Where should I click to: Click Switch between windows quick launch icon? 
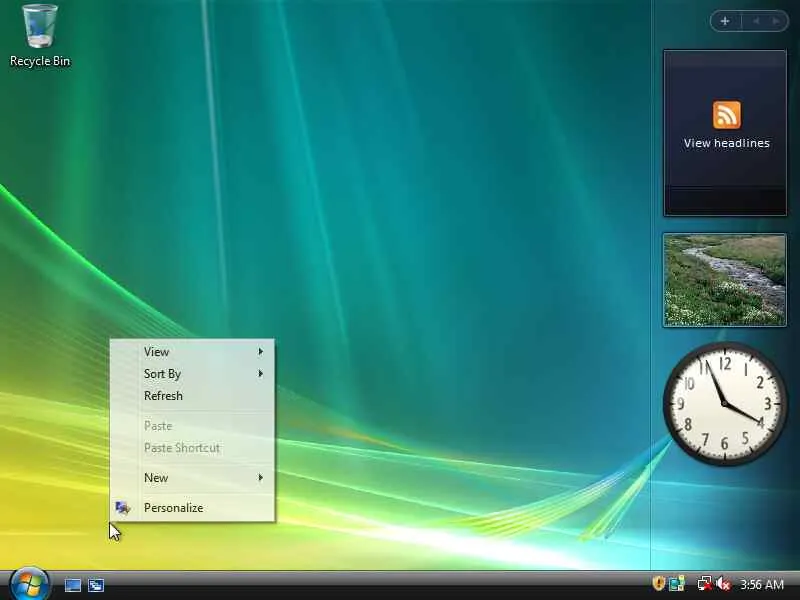pyautogui.click(x=96, y=585)
